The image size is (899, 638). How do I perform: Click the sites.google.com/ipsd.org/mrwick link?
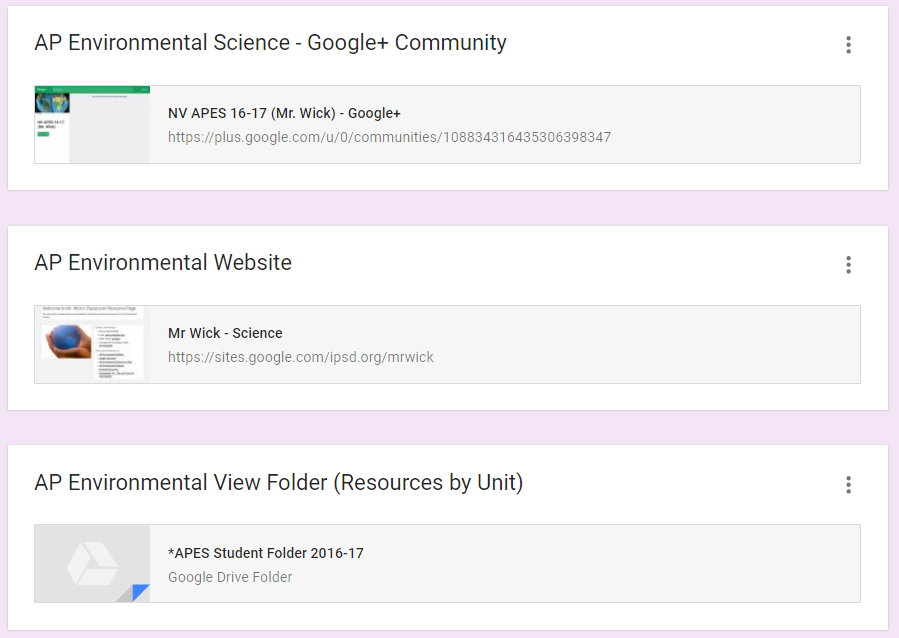point(300,357)
